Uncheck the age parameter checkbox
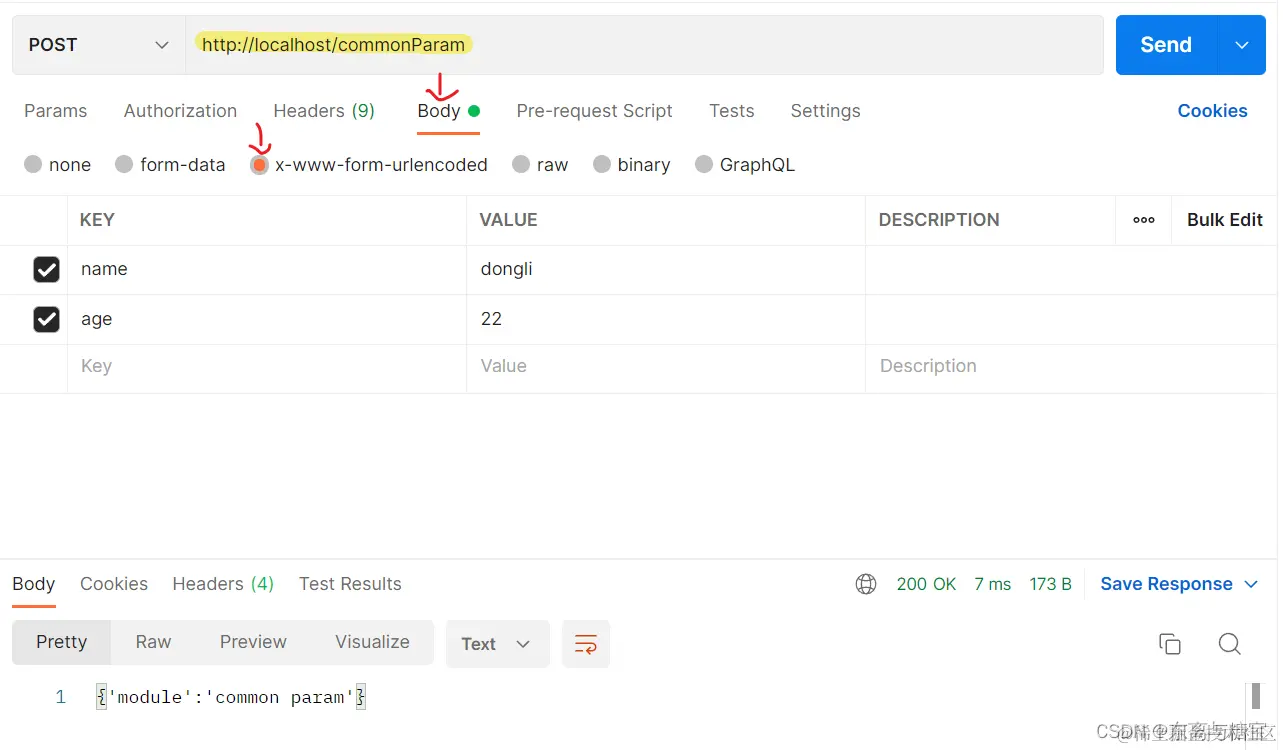Screen dimensions: 1283x750 click(46, 319)
